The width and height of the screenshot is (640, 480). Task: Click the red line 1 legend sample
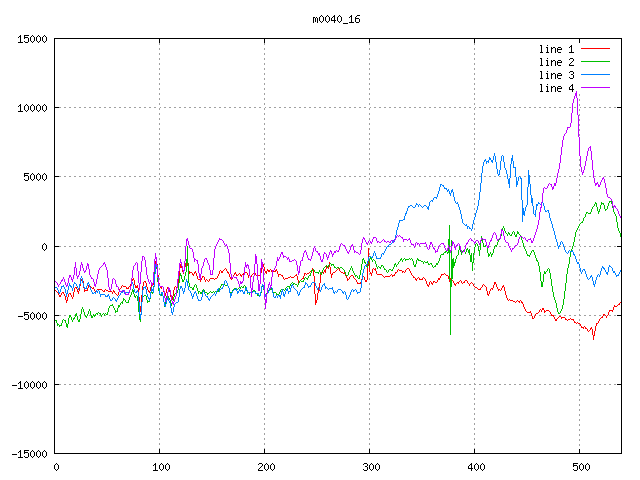pyautogui.click(x=595, y=49)
